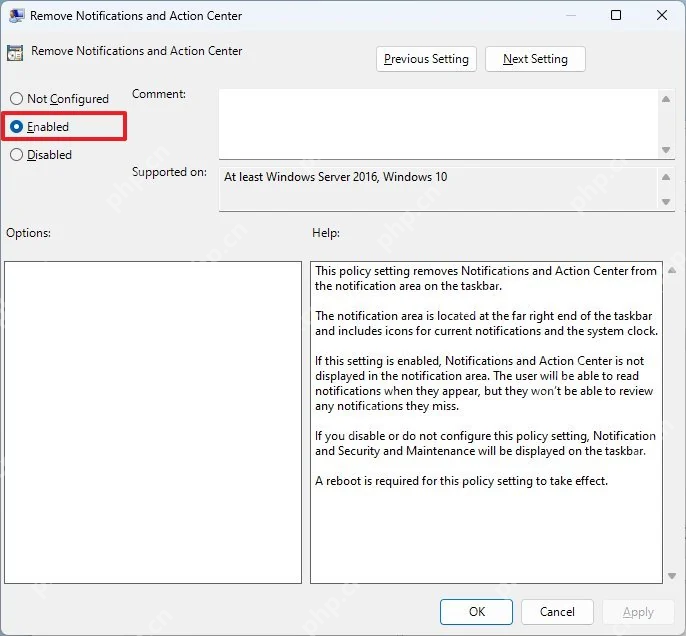Image resolution: width=686 pixels, height=636 pixels.
Task: Close the Remove Notifications dialog
Action: point(662,15)
